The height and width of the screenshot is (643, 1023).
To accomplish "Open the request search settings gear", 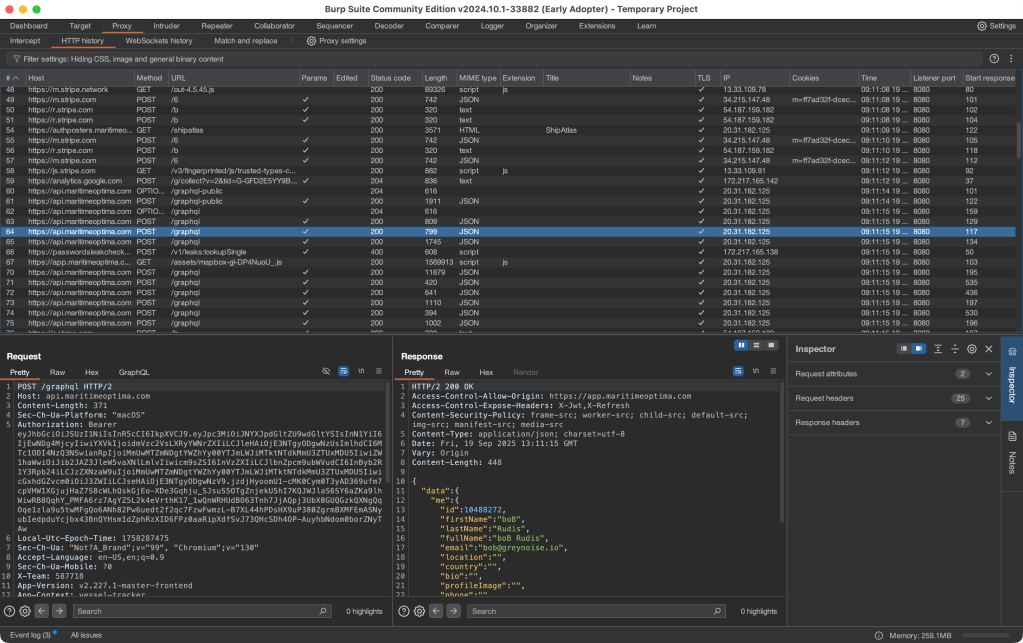I will 25,611.
